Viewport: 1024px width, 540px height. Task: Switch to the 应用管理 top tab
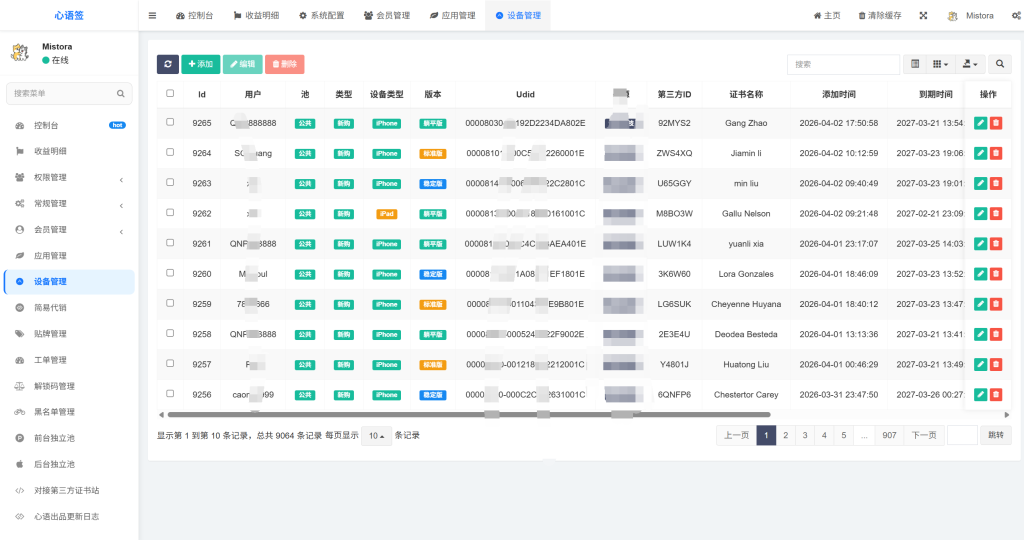click(x=453, y=16)
